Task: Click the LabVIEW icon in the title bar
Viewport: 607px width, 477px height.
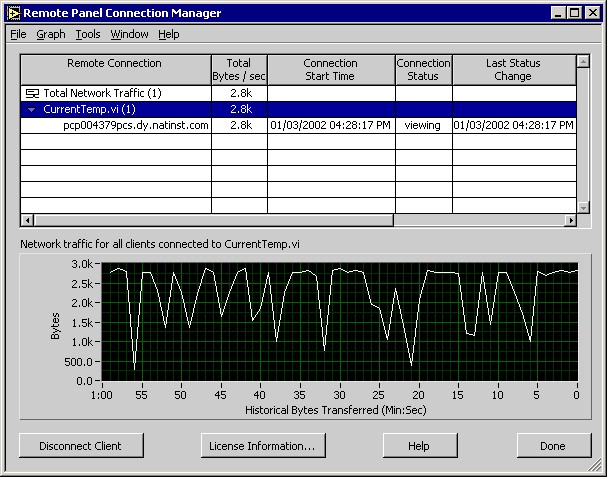Action: pyautogui.click(x=14, y=13)
